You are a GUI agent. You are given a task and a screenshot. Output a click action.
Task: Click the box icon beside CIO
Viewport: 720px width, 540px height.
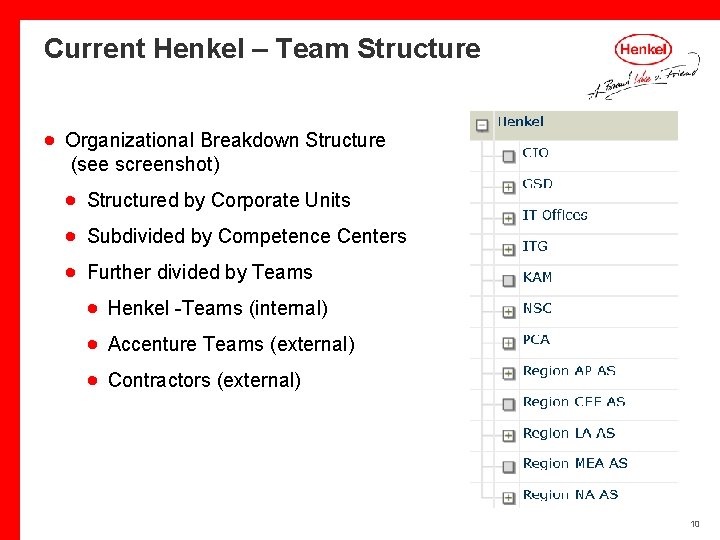508,157
